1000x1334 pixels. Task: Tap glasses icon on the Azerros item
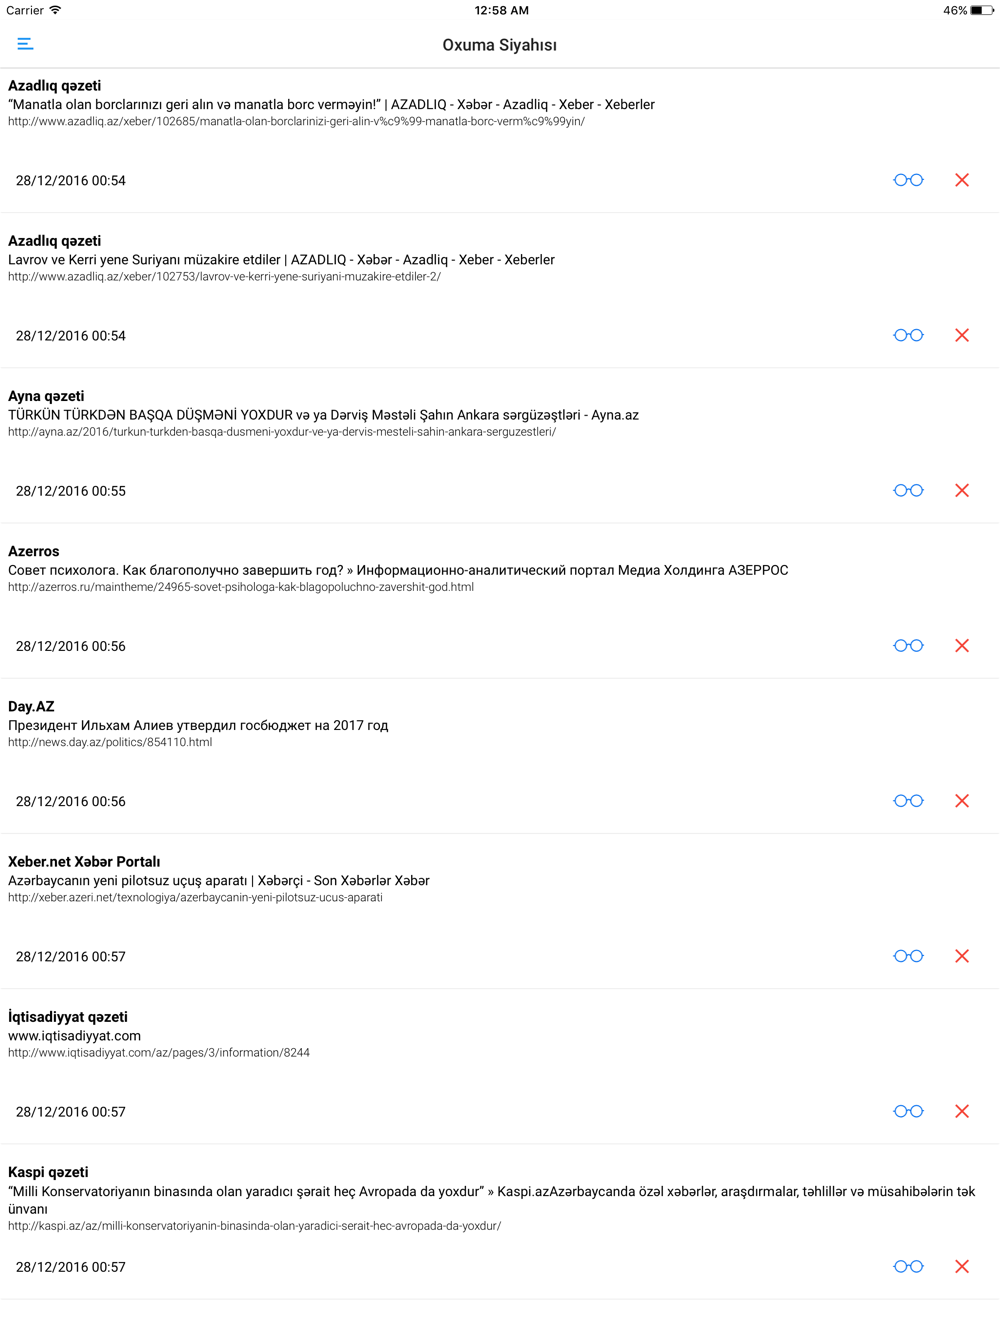pos(908,646)
